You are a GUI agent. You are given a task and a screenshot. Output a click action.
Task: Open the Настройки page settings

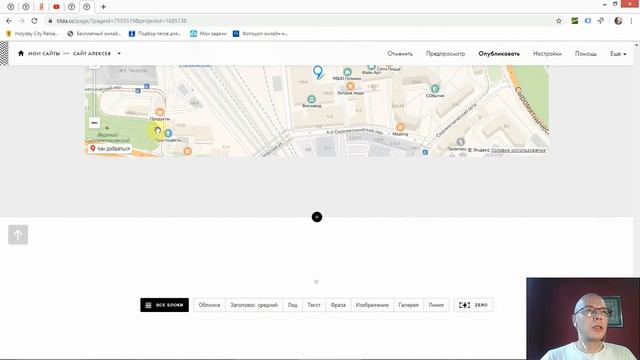point(547,53)
